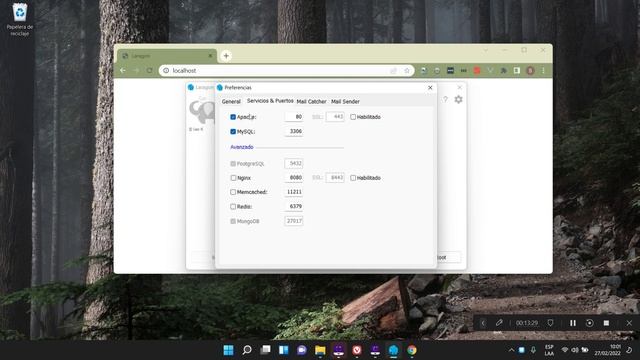The image size is (640, 360).
Task: Open the Recycle Bin desktop icon
Action: tap(20, 19)
